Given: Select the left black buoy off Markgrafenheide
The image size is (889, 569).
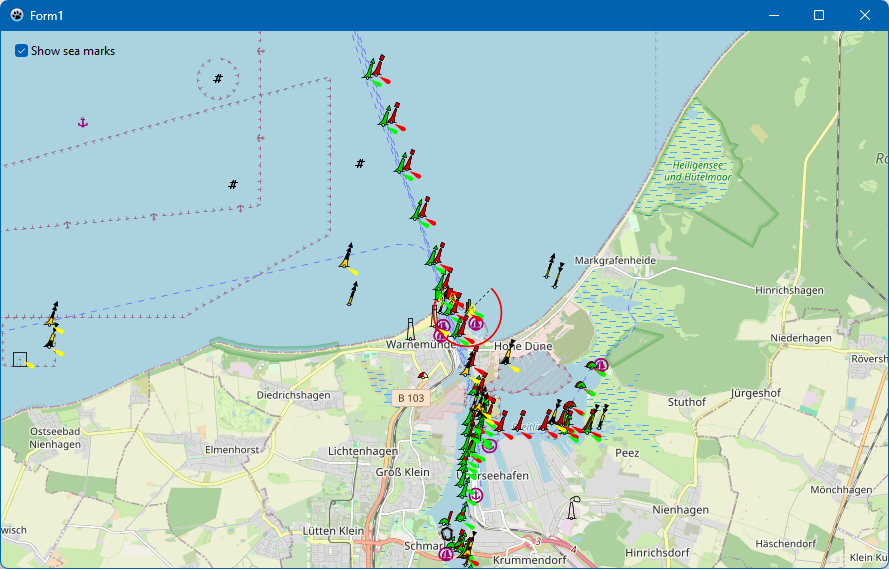Looking at the screenshot, I should click(x=549, y=266).
